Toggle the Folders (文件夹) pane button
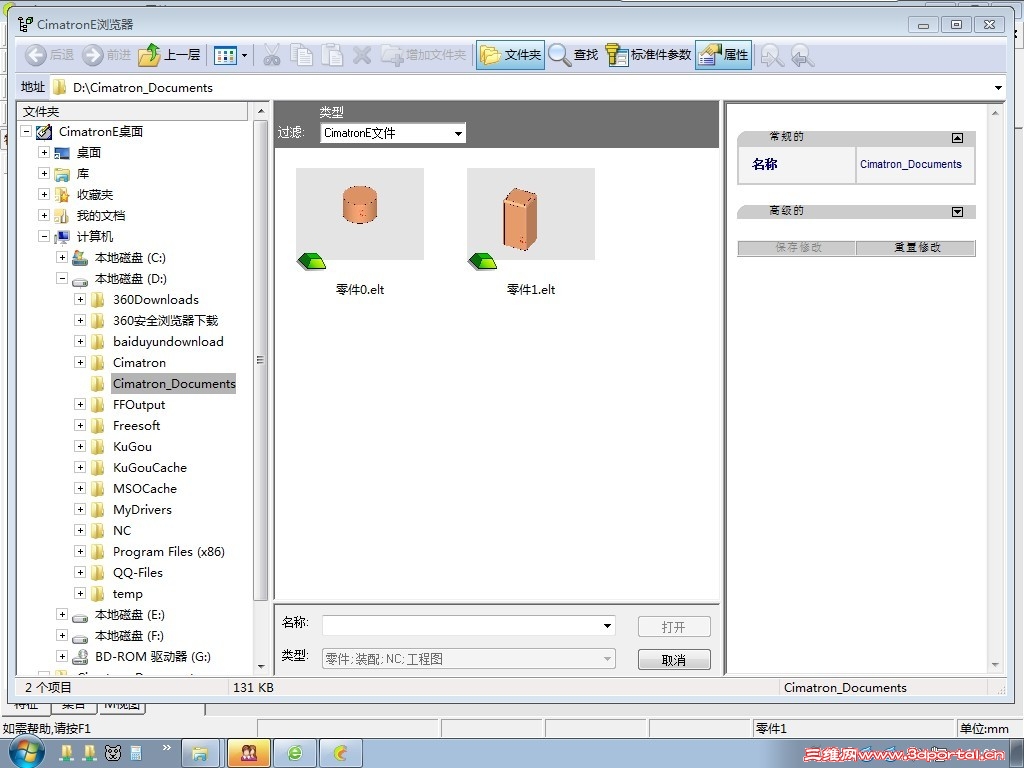The height and width of the screenshot is (768, 1024). 510,56
